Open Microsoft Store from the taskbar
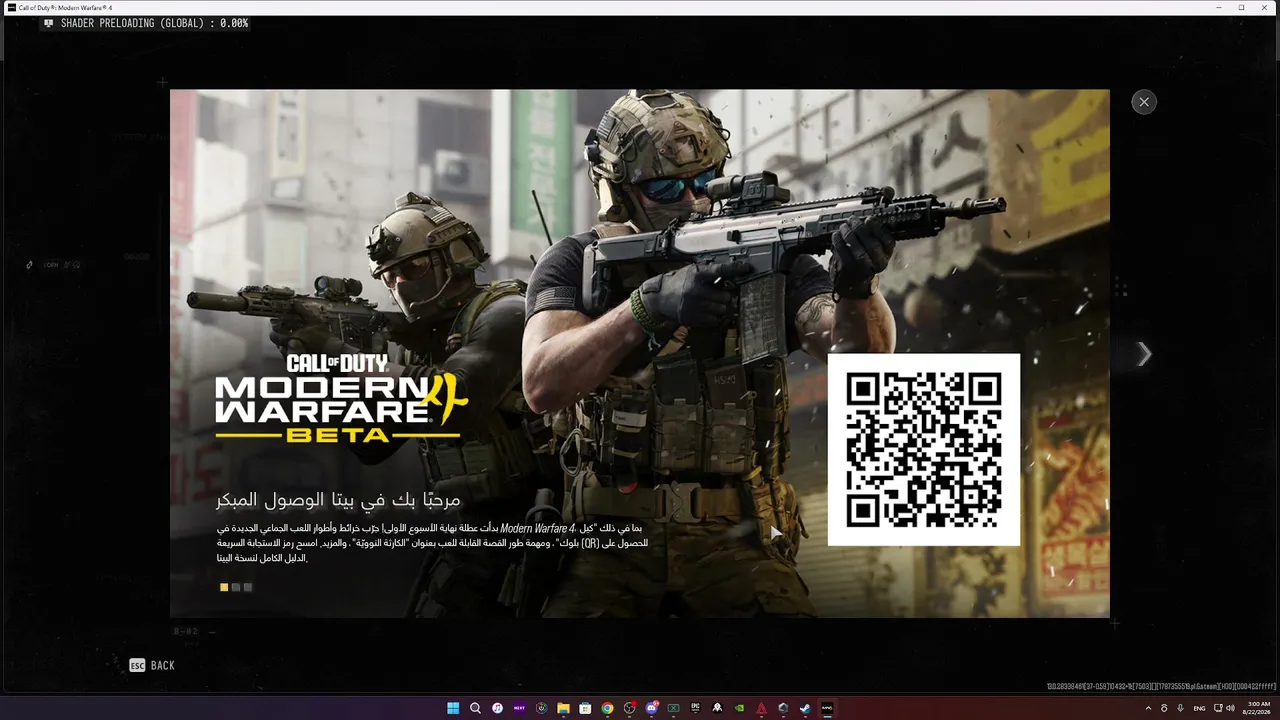 [x=585, y=708]
